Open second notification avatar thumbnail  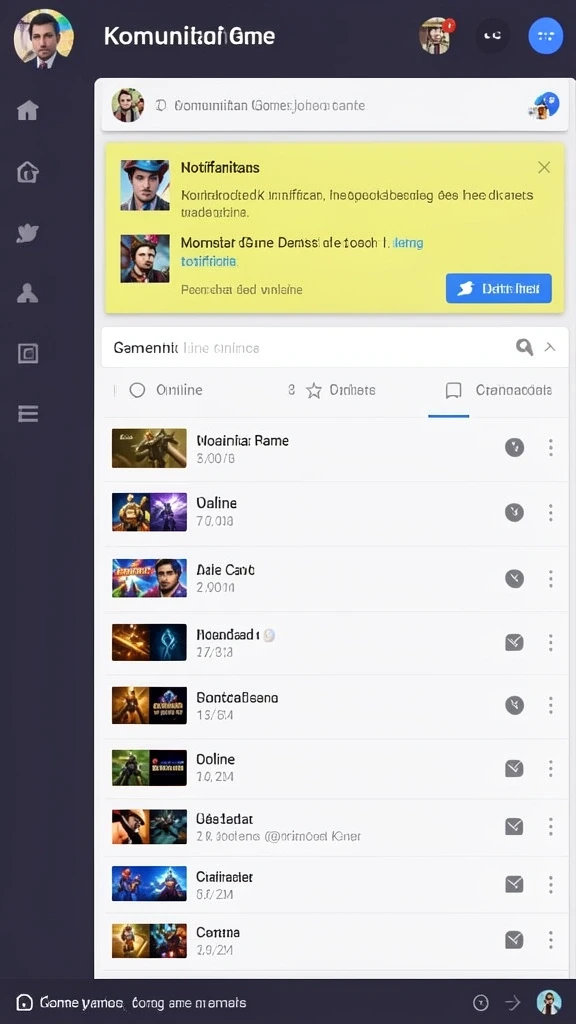point(145,259)
